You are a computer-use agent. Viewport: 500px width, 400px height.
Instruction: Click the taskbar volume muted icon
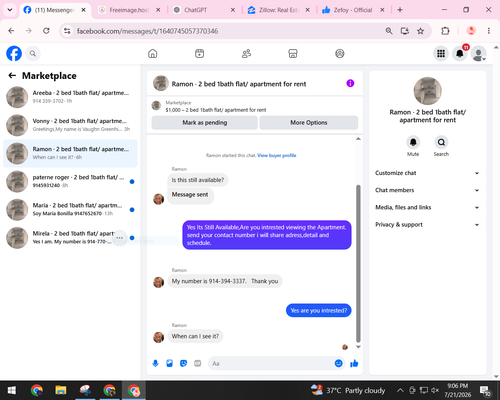pos(435,390)
